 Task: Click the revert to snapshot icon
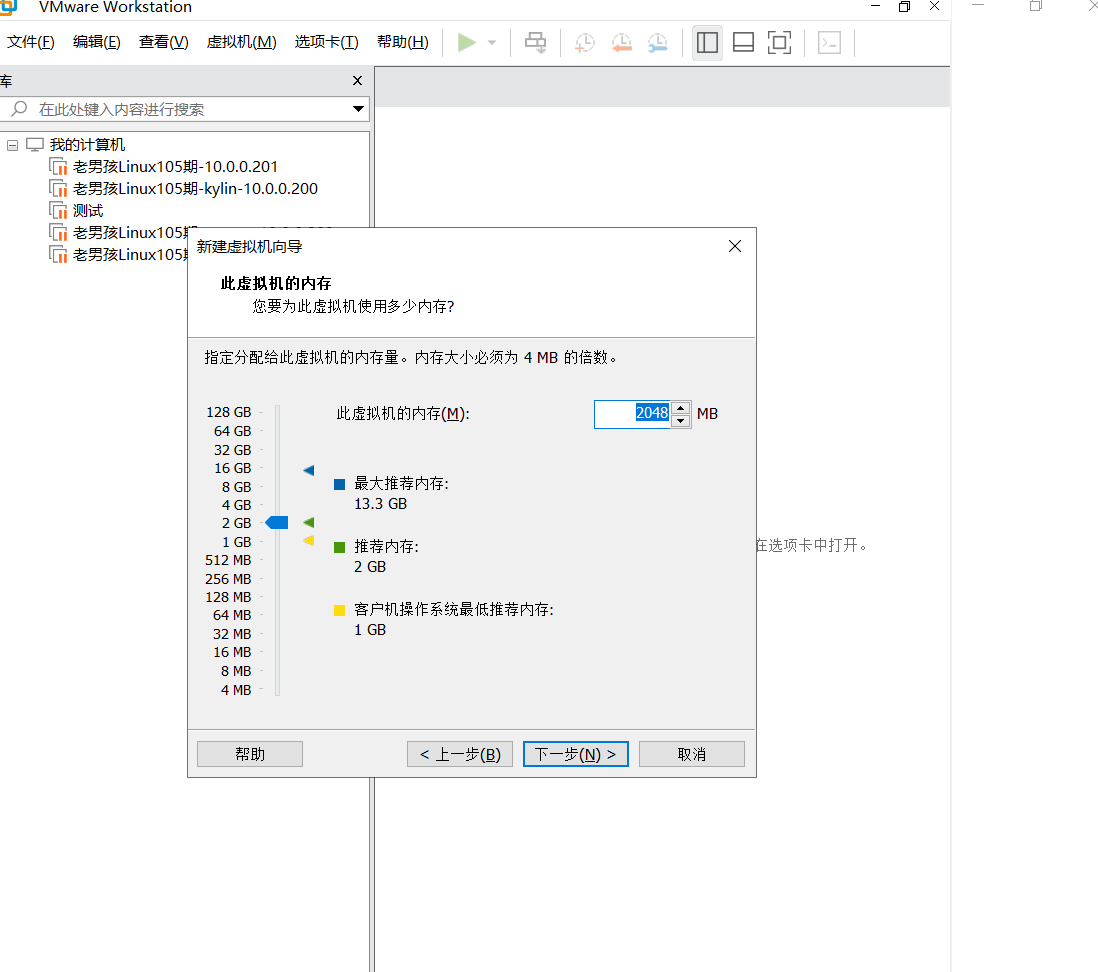(621, 43)
